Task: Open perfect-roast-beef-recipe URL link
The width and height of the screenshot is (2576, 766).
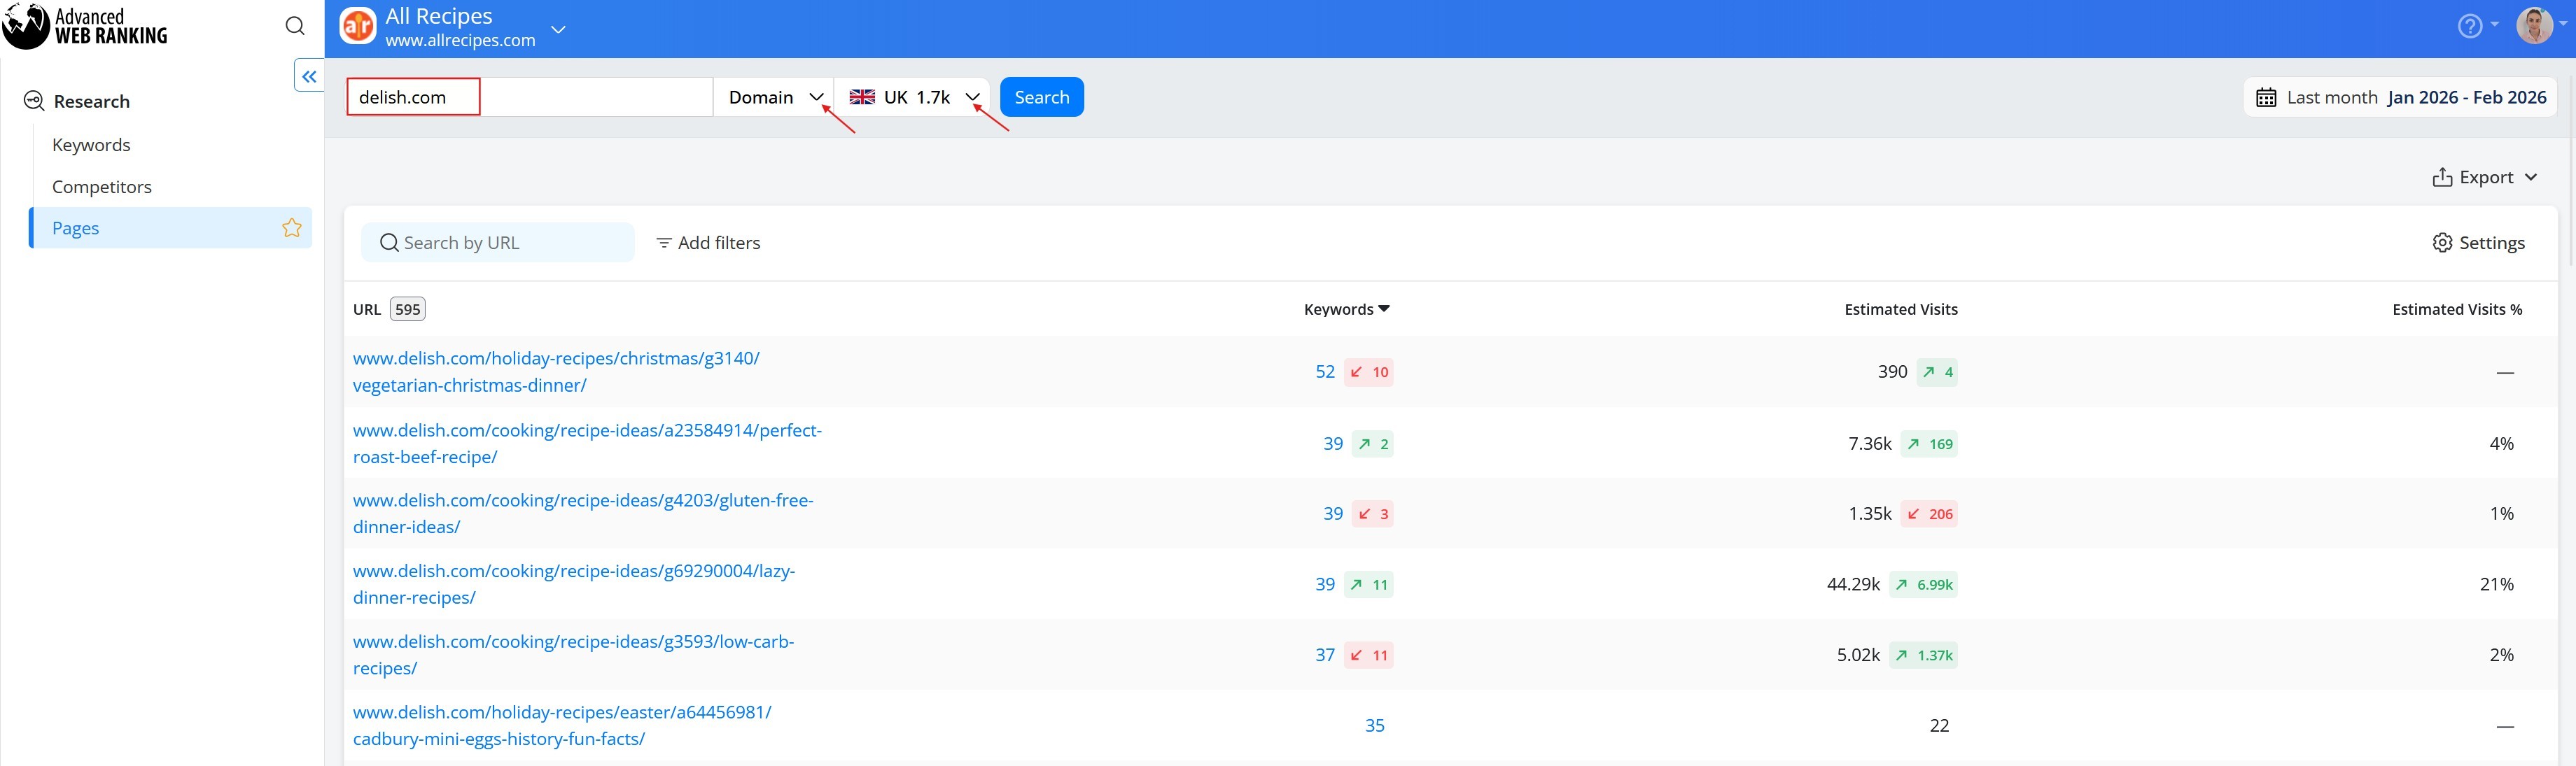Action: pyautogui.click(x=587, y=444)
